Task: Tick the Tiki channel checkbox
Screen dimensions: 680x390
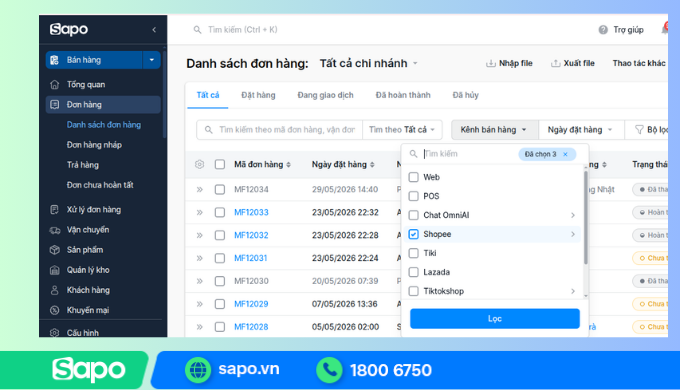Action: coord(414,253)
